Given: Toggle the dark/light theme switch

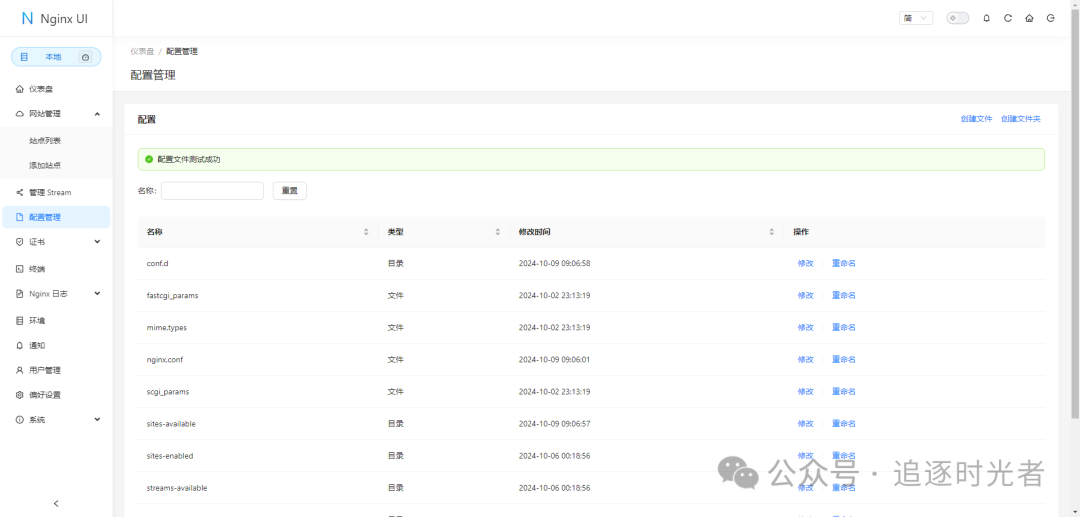Looking at the screenshot, I should pos(957,18).
